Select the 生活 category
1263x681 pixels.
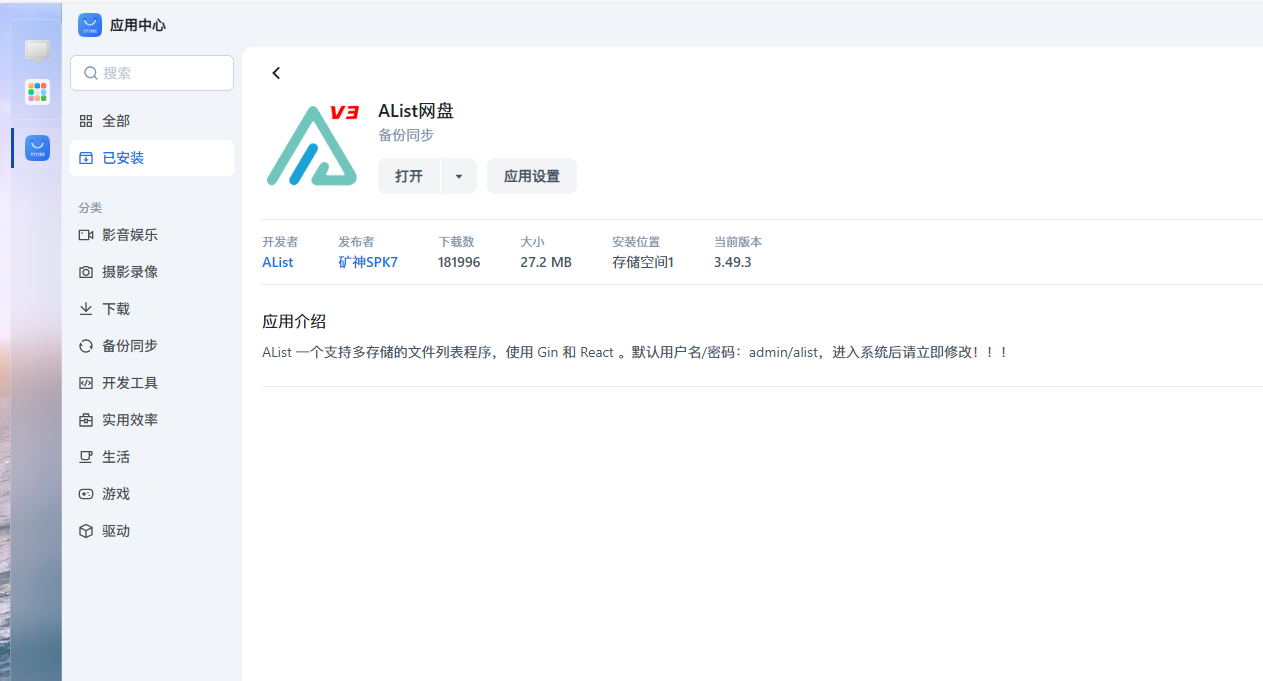click(x=152, y=457)
